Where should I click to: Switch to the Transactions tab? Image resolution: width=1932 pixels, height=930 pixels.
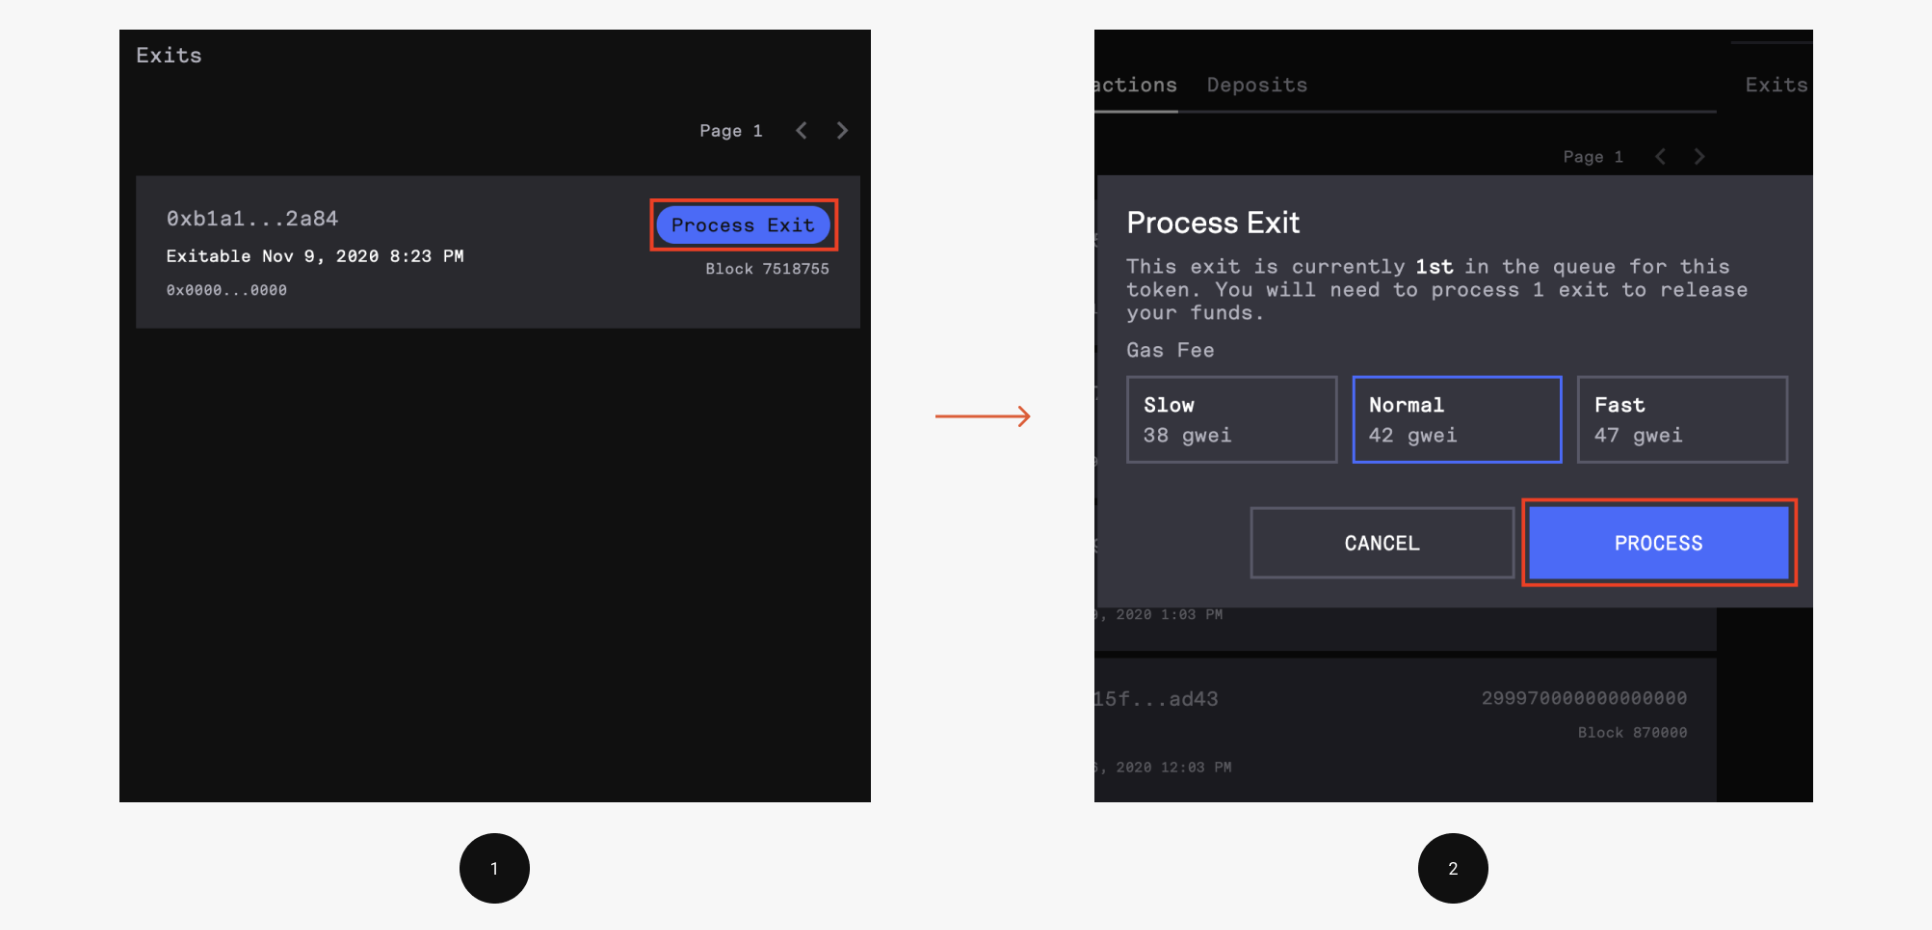[1136, 85]
